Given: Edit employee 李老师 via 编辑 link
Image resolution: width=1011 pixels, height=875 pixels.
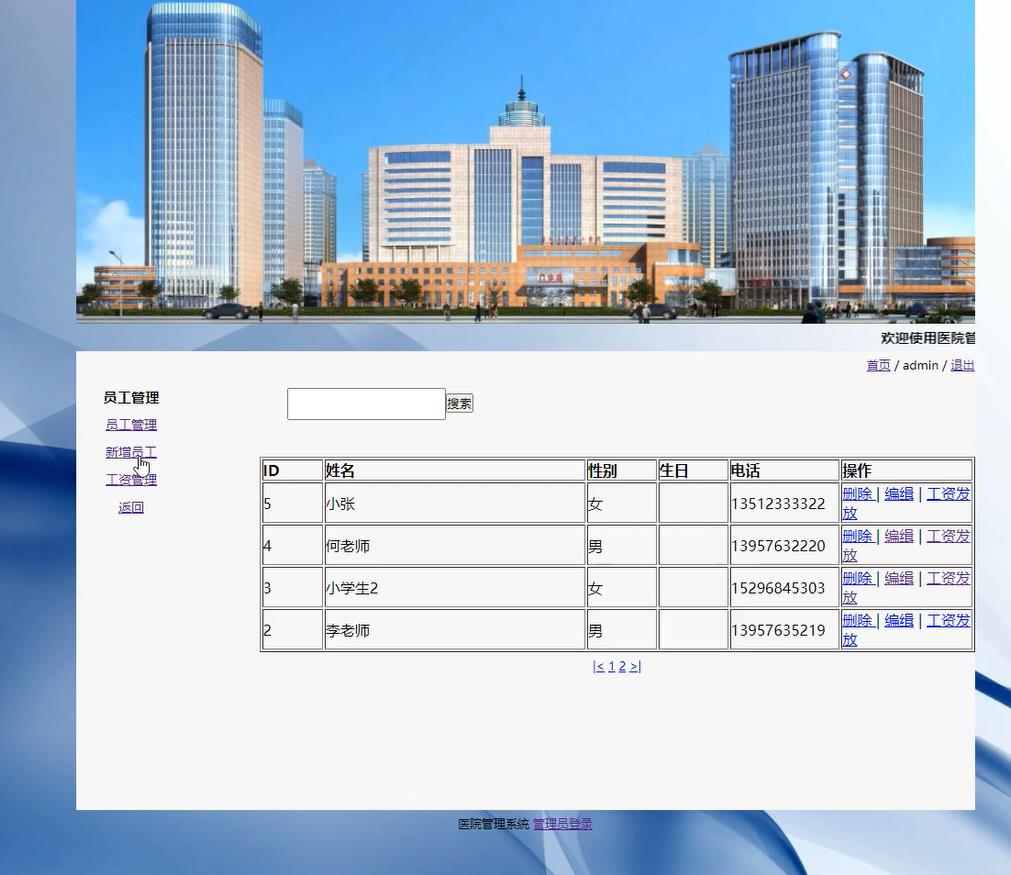Looking at the screenshot, I should [x=899, y=620].
